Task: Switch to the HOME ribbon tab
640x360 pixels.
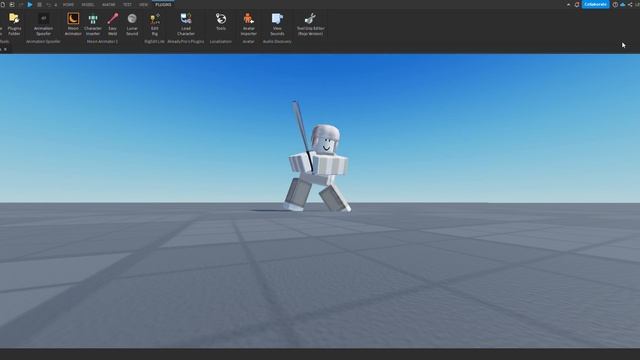Action: tap(68, 4)
